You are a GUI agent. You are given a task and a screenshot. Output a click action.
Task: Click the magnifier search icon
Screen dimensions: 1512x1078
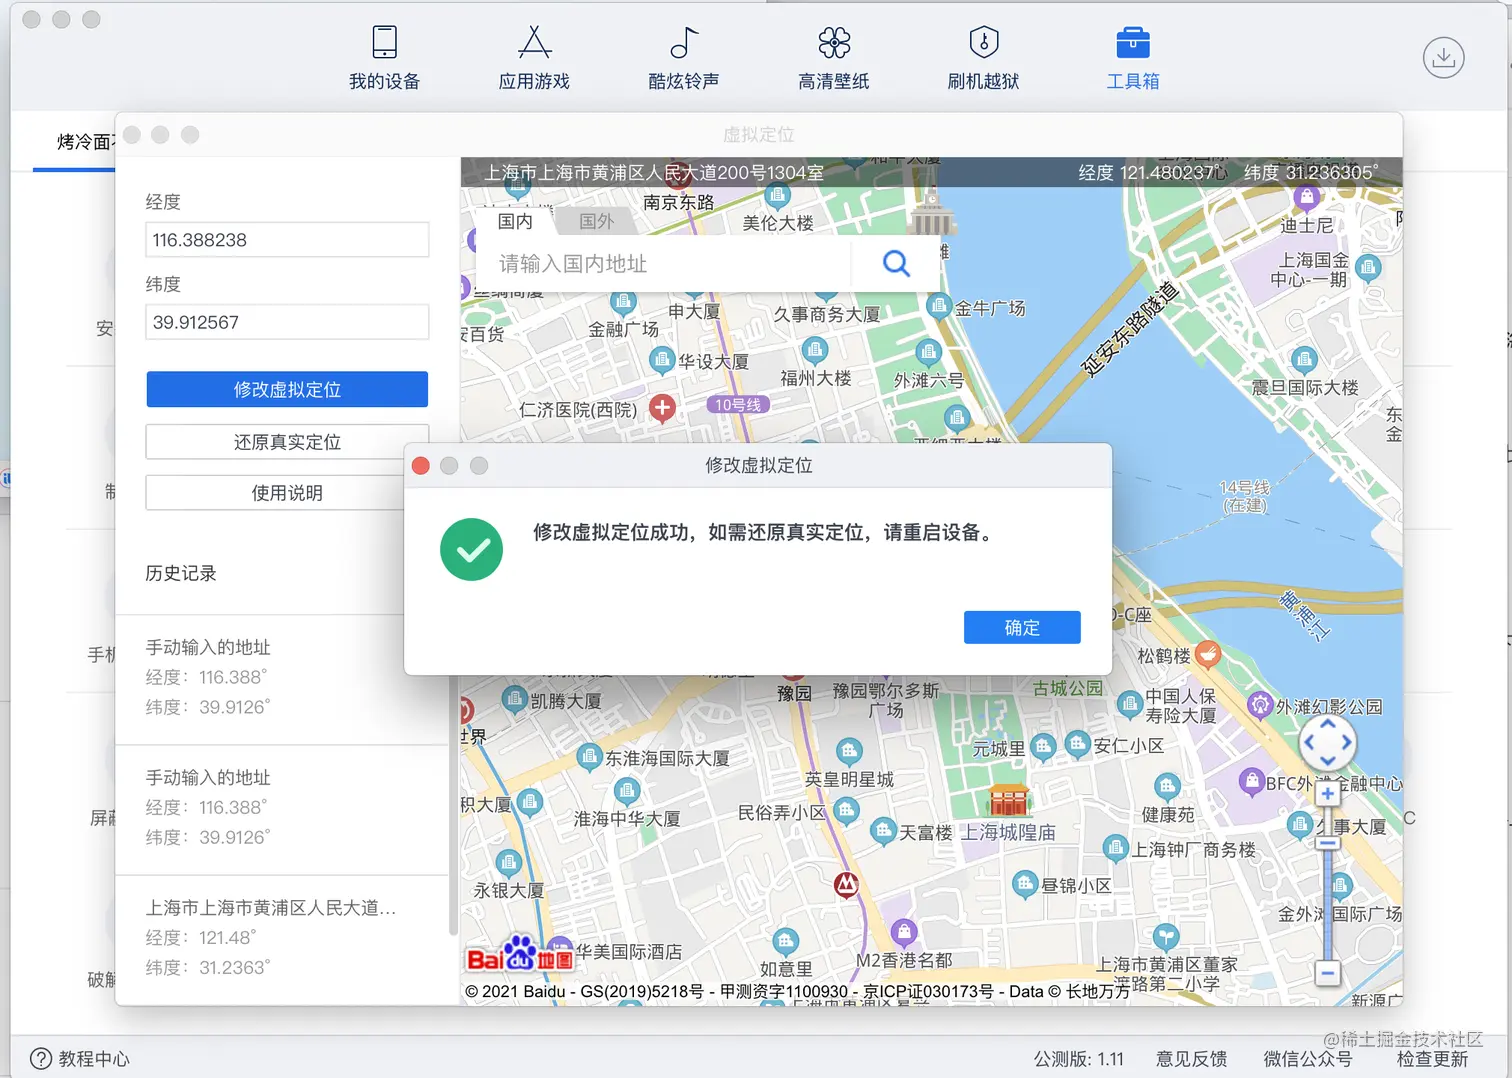tap(896, 263)
